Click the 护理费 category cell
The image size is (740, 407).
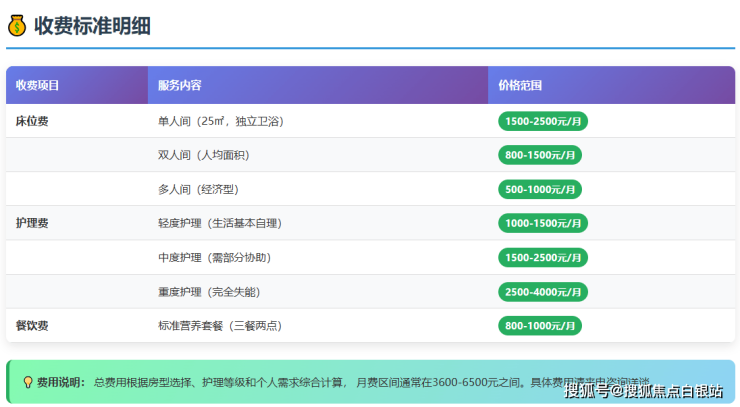click(x=32, y=223)
